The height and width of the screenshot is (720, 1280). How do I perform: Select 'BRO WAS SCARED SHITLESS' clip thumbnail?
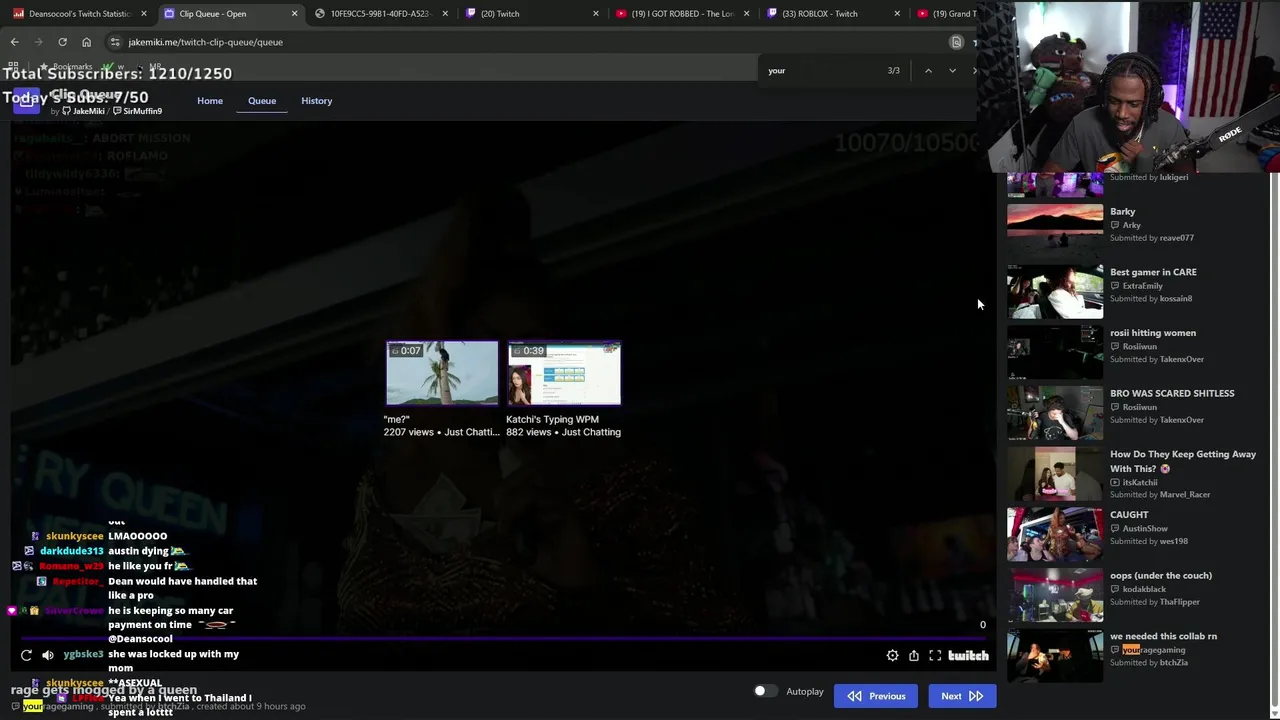pyautogui.click(x=1055, y=413)
